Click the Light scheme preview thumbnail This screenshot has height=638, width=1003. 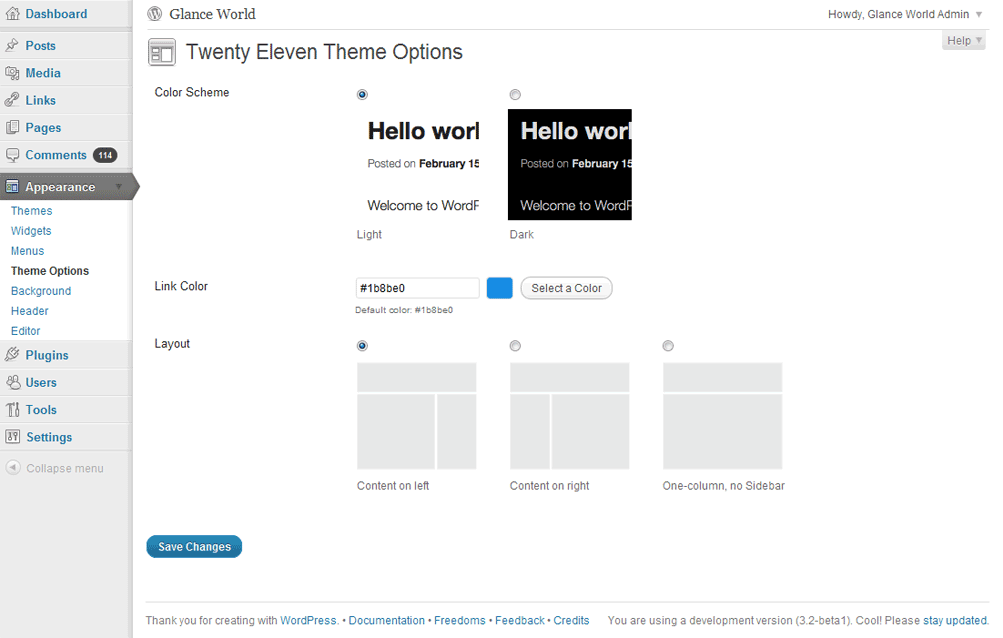coord(417,164)
